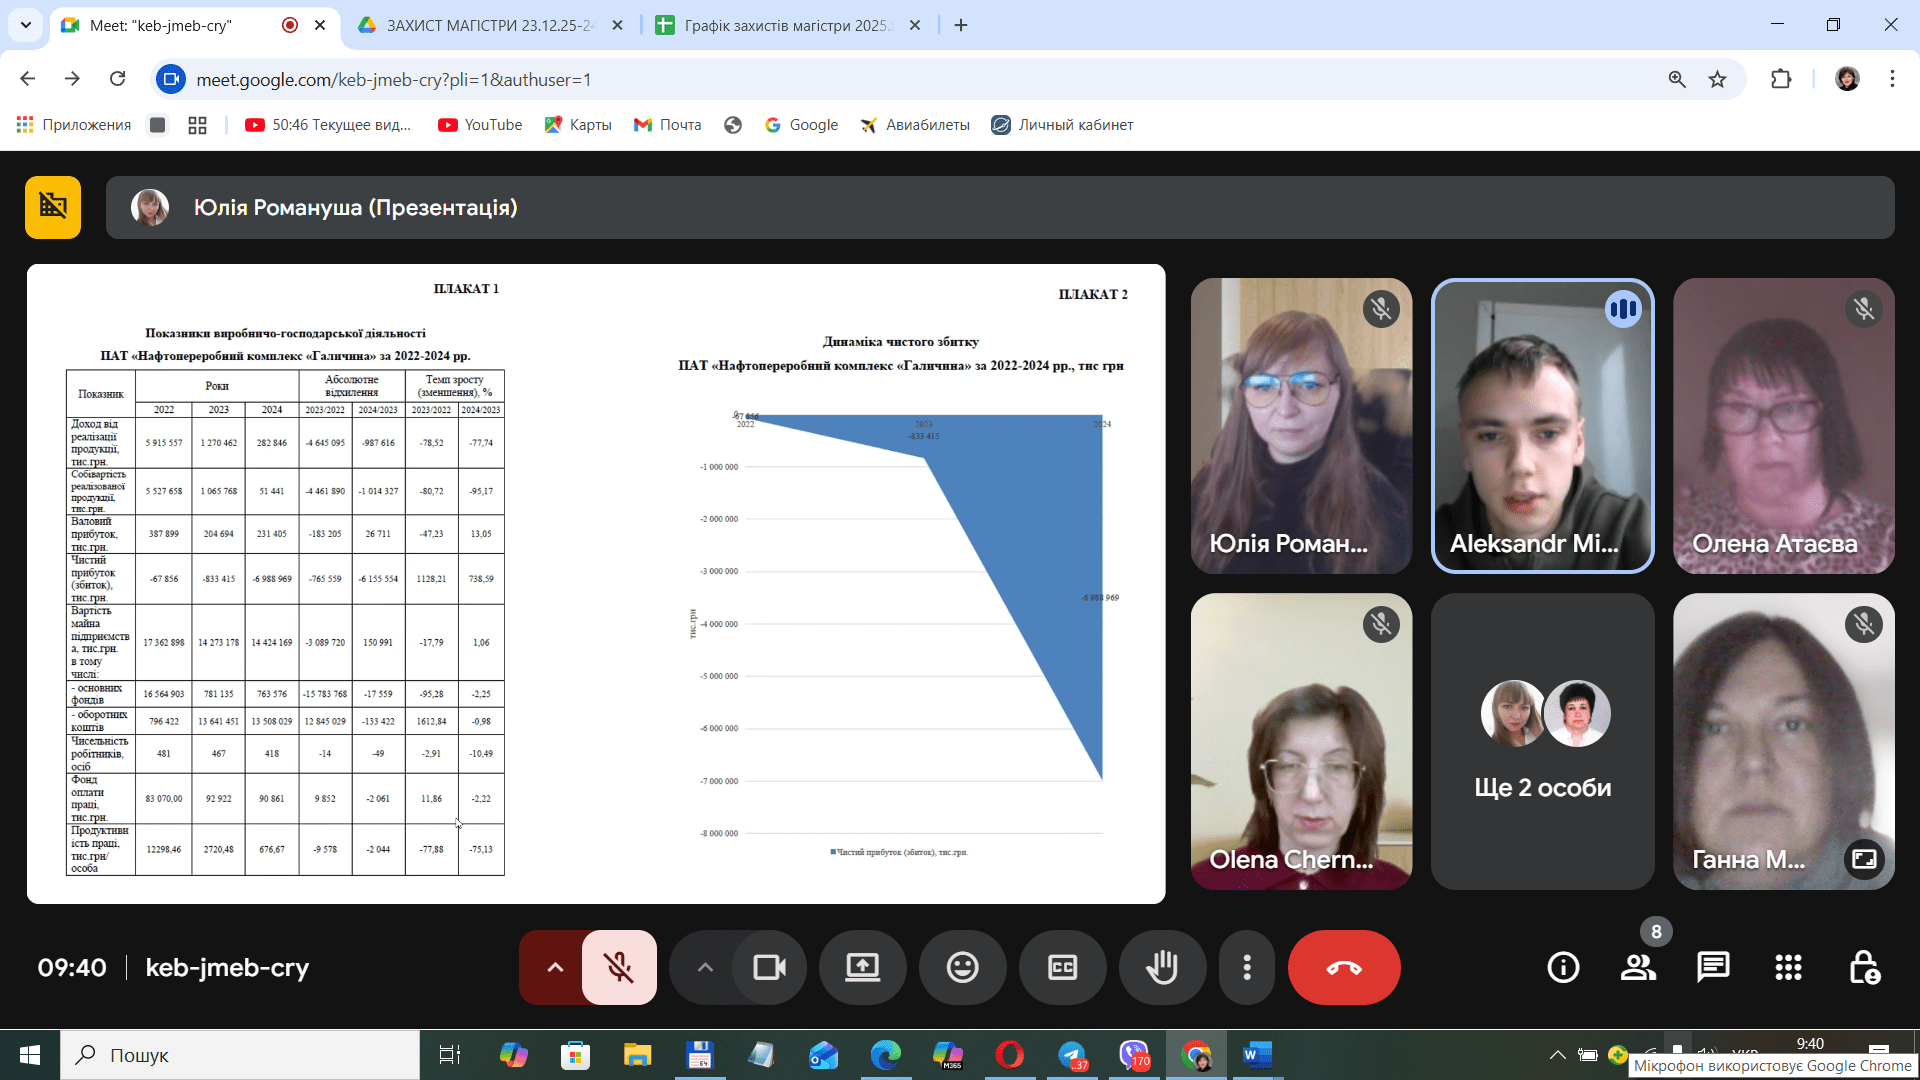Screen dimensions: 1920x1080
Task: Turn on closed captions
Action: pos(1062,967)
